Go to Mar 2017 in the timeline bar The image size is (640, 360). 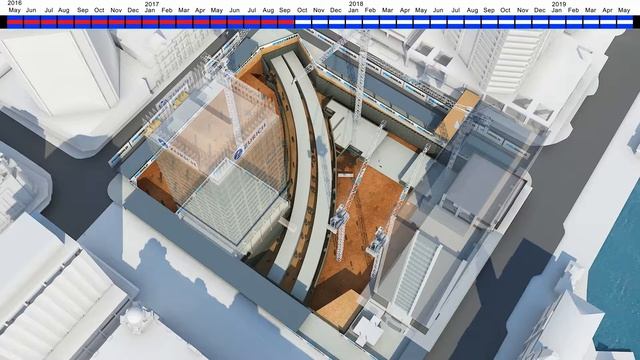184,22
